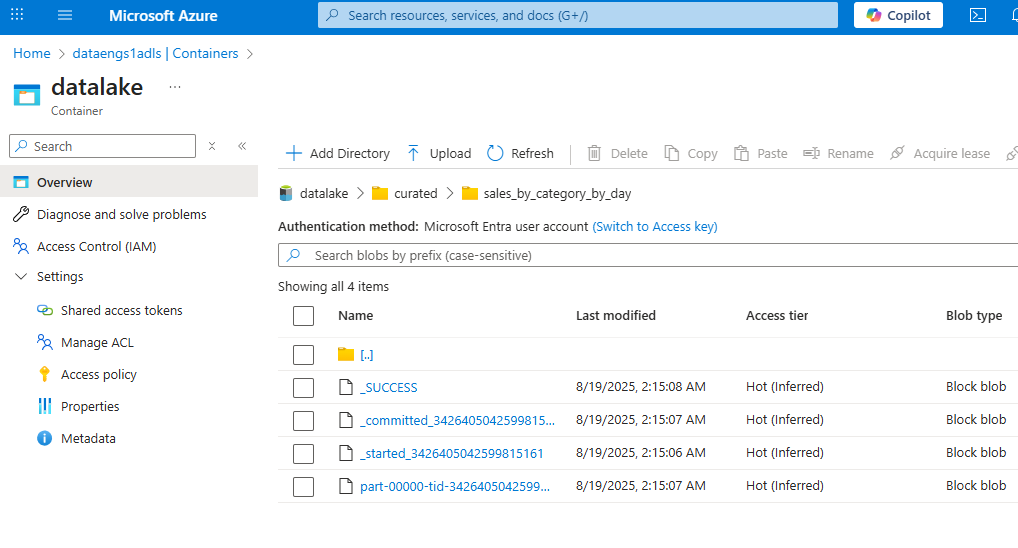The width and height of the screenshot is (1018, 548).
Task: Tick the select-all header checkbox
Action: point(303,316)
